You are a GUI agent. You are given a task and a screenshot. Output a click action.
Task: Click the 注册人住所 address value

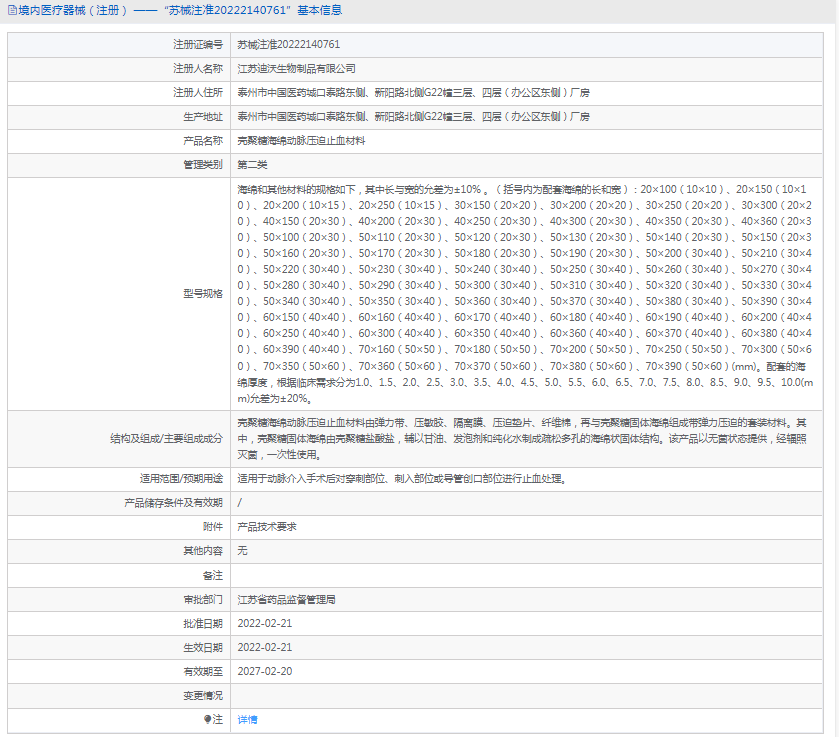pyautogui.click(x=413, y=93)
